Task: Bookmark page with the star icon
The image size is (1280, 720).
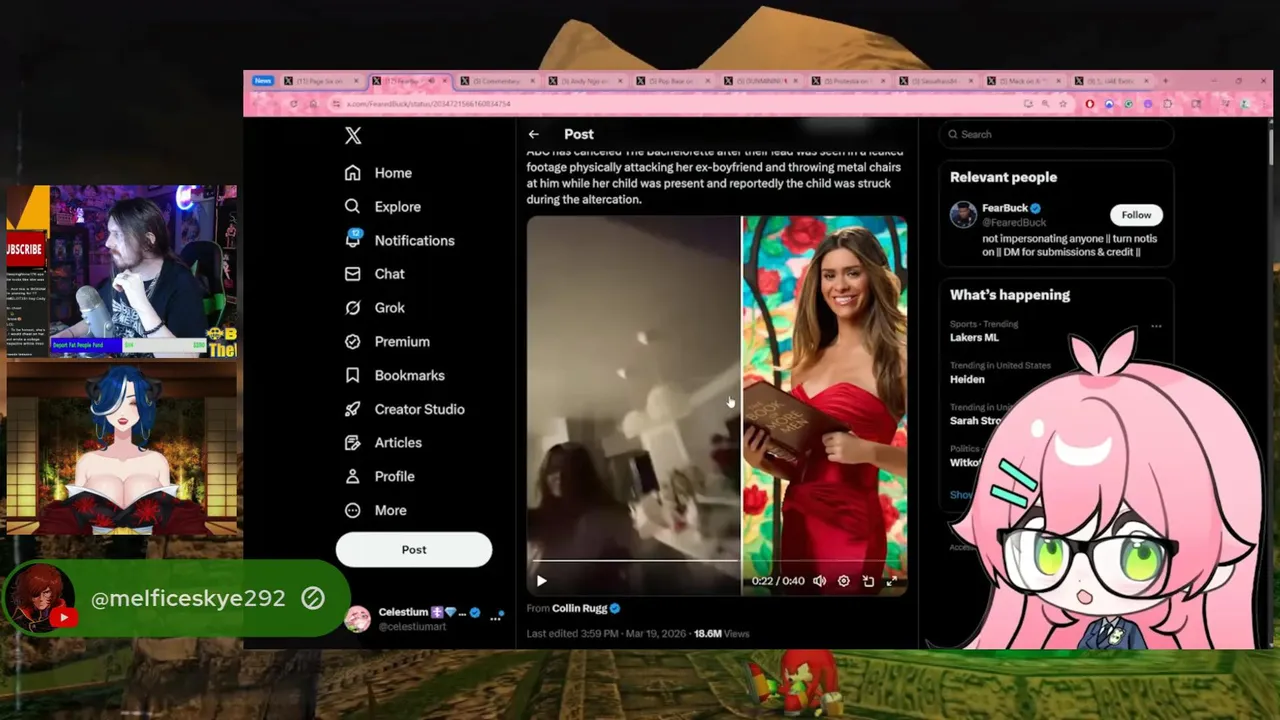Action: [x=1063, y=104]
